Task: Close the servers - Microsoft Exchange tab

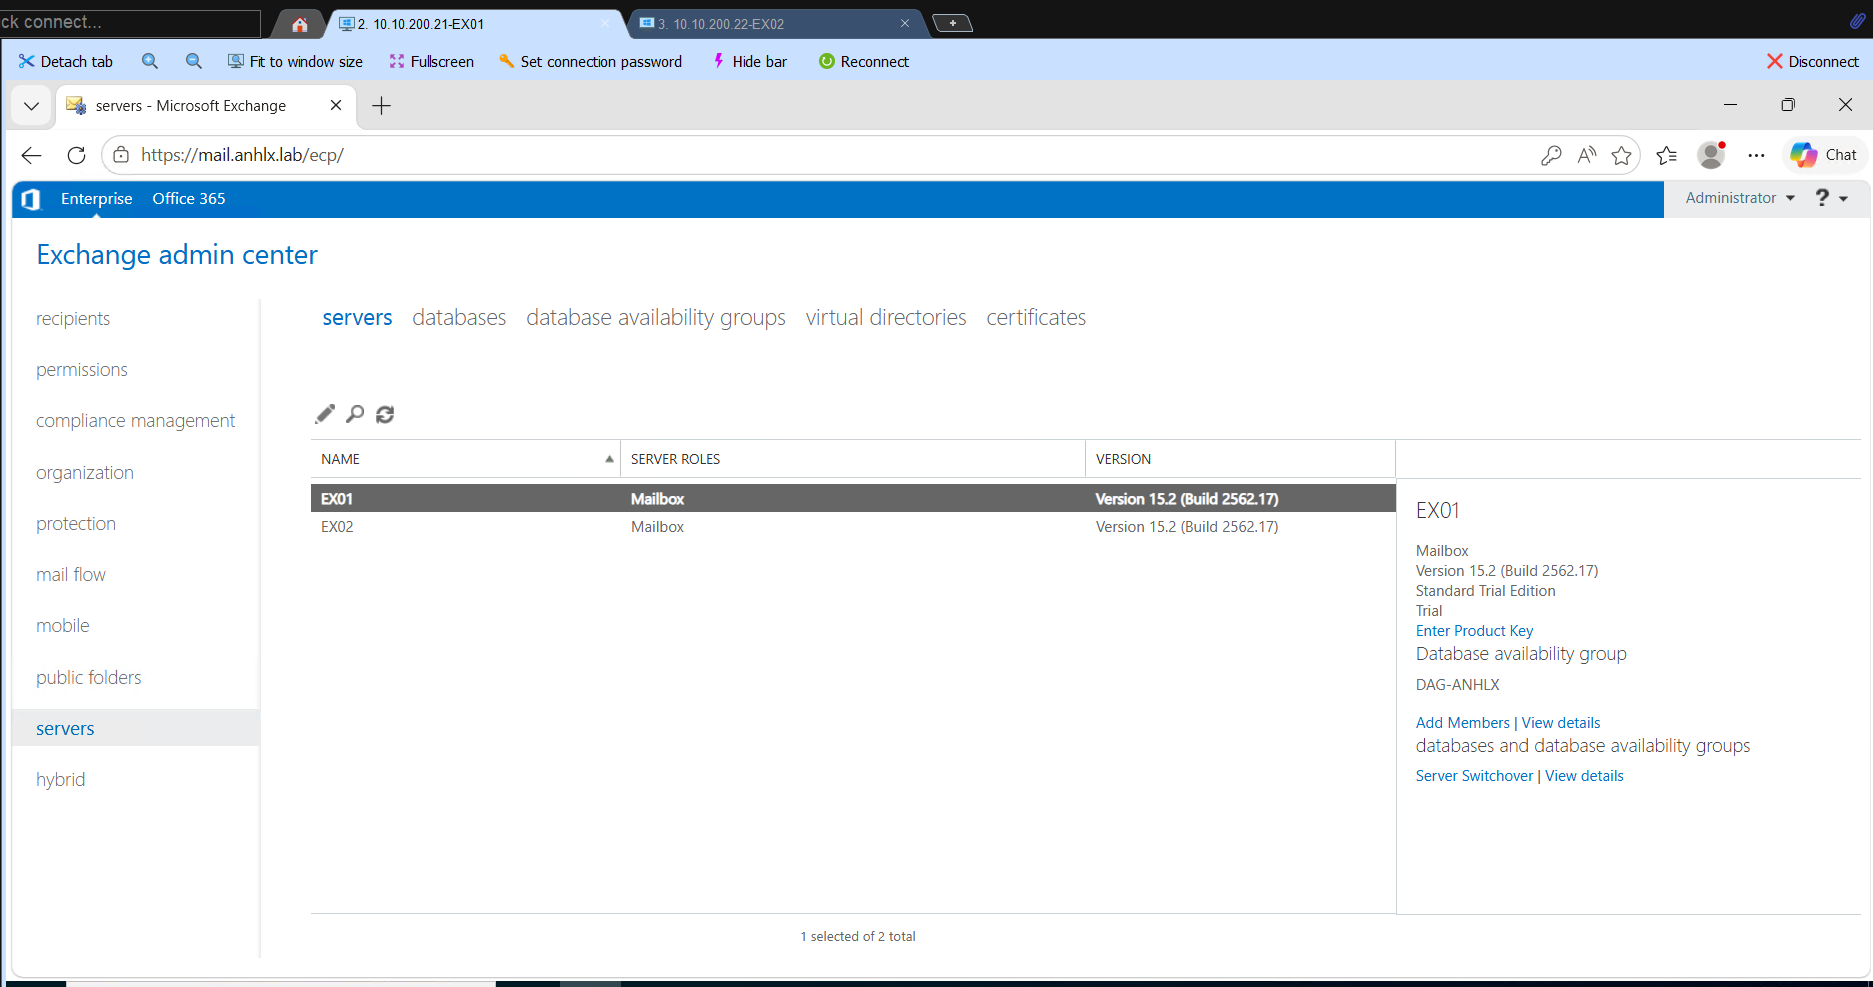Action: pyautogui.click(x=336, y=105)
